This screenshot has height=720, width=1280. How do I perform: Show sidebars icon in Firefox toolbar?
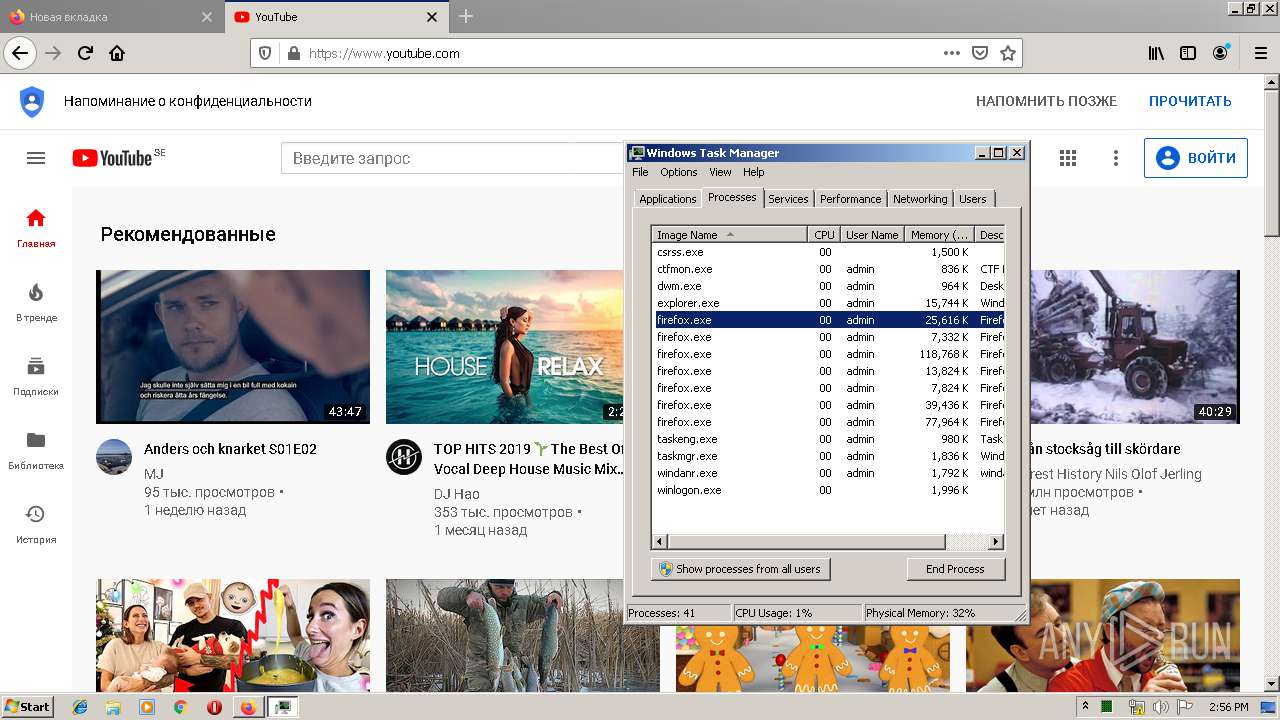click(x=1188, y=53)
